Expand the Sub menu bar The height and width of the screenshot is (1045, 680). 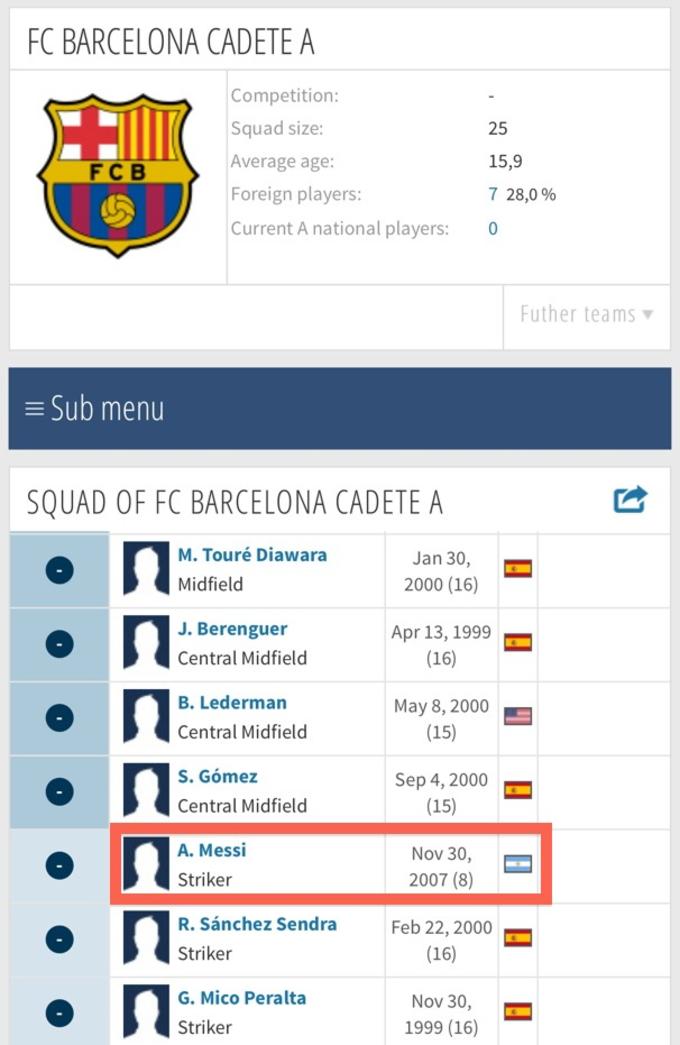point(340,408)
